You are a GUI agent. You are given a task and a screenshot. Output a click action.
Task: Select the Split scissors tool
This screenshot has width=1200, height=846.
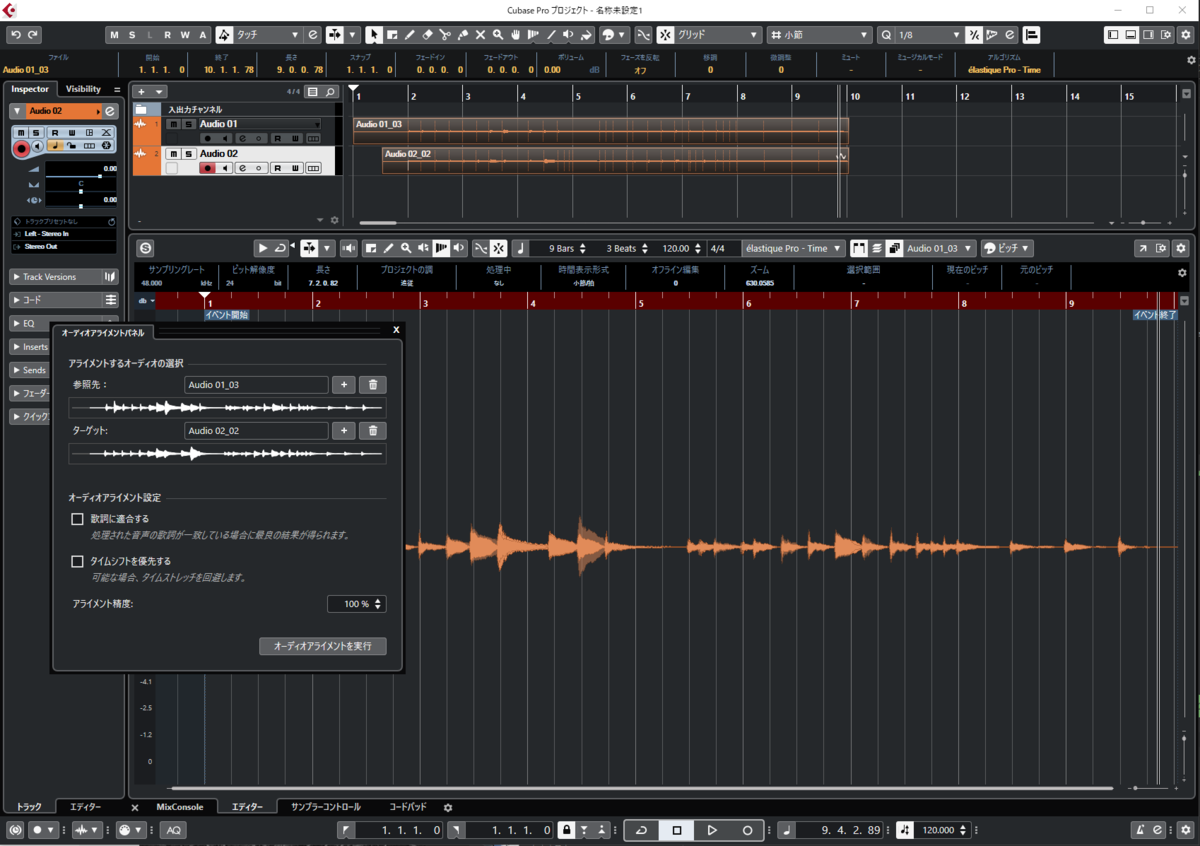click(x=445, y=35)
